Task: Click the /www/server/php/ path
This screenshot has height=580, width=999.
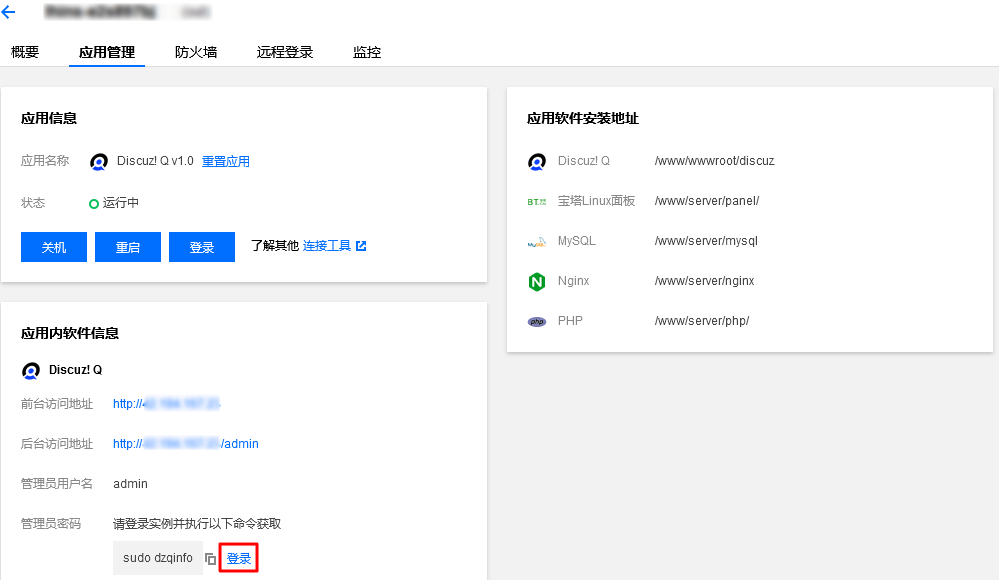Action: click(x=702, y=321)
